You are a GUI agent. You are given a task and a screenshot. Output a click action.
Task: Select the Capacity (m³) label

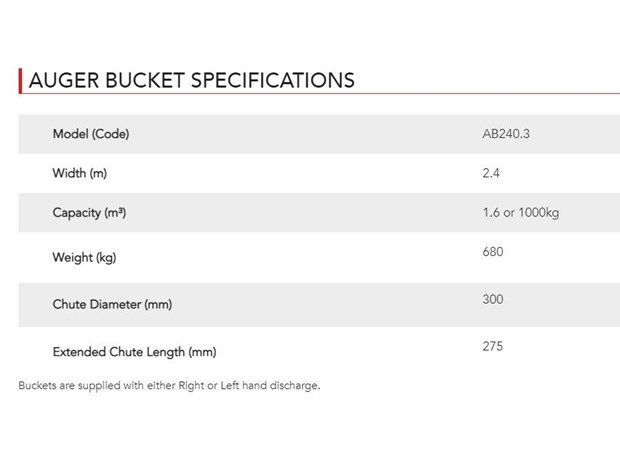(x=89, y=213)
